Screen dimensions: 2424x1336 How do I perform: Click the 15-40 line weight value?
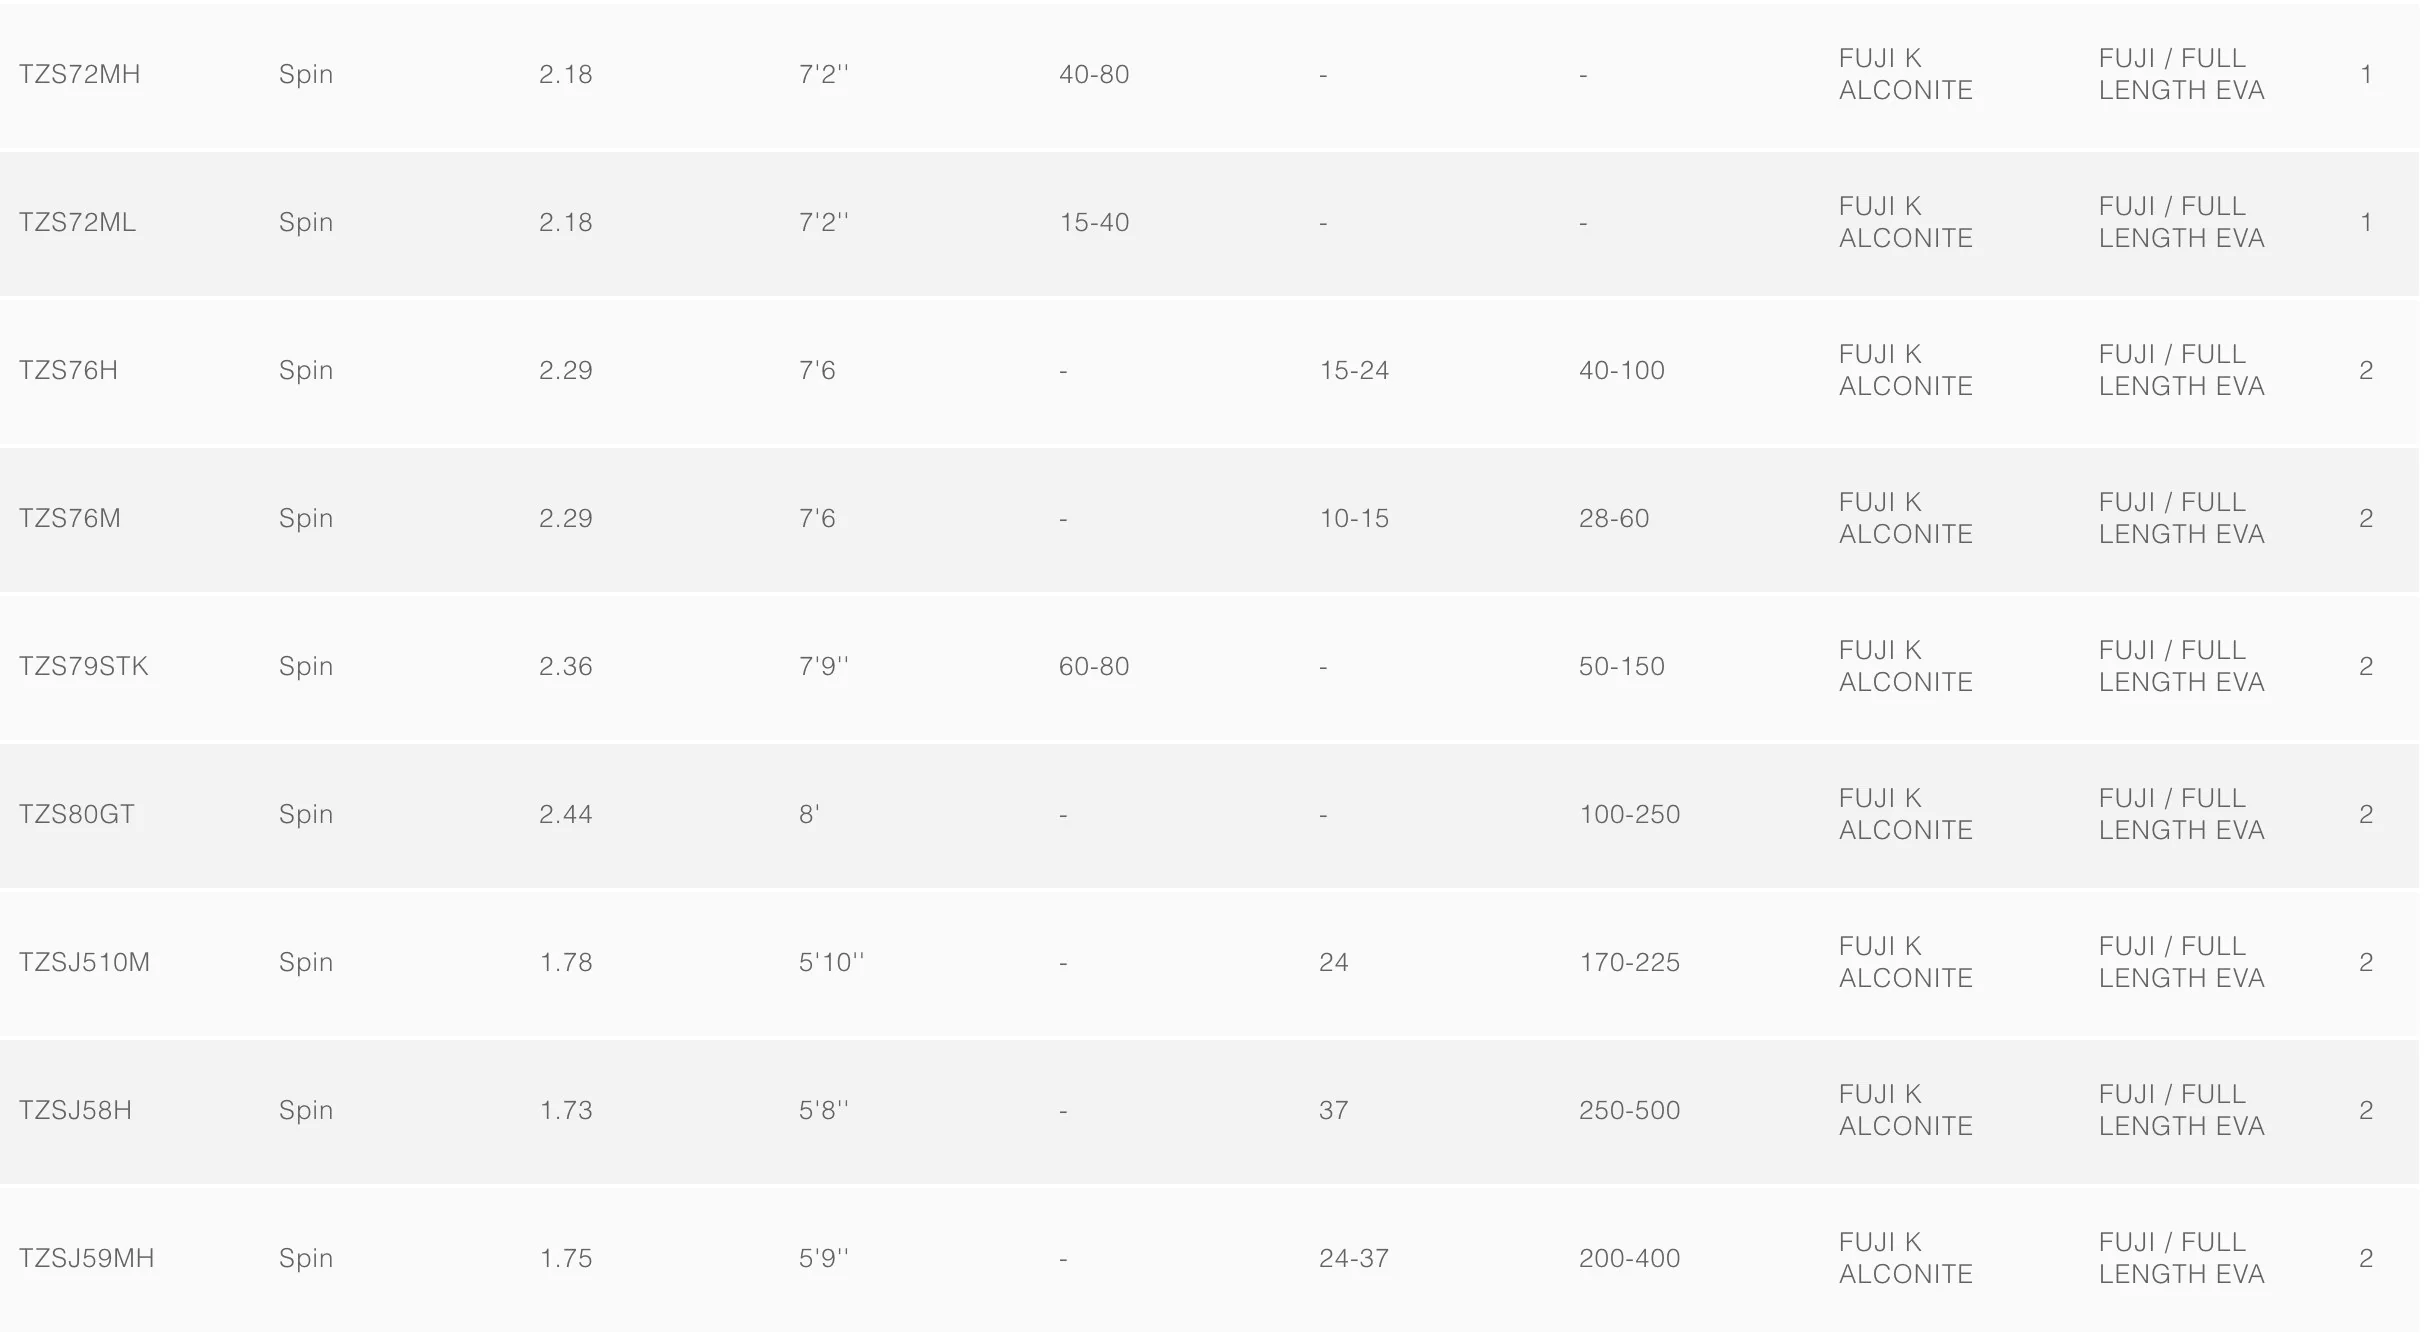point(1094,223)
